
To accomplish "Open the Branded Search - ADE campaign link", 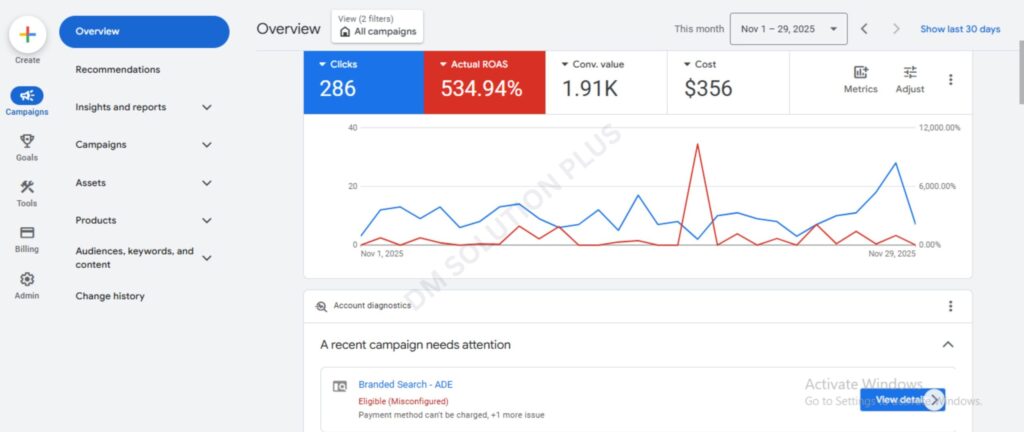I will (405, 384).
